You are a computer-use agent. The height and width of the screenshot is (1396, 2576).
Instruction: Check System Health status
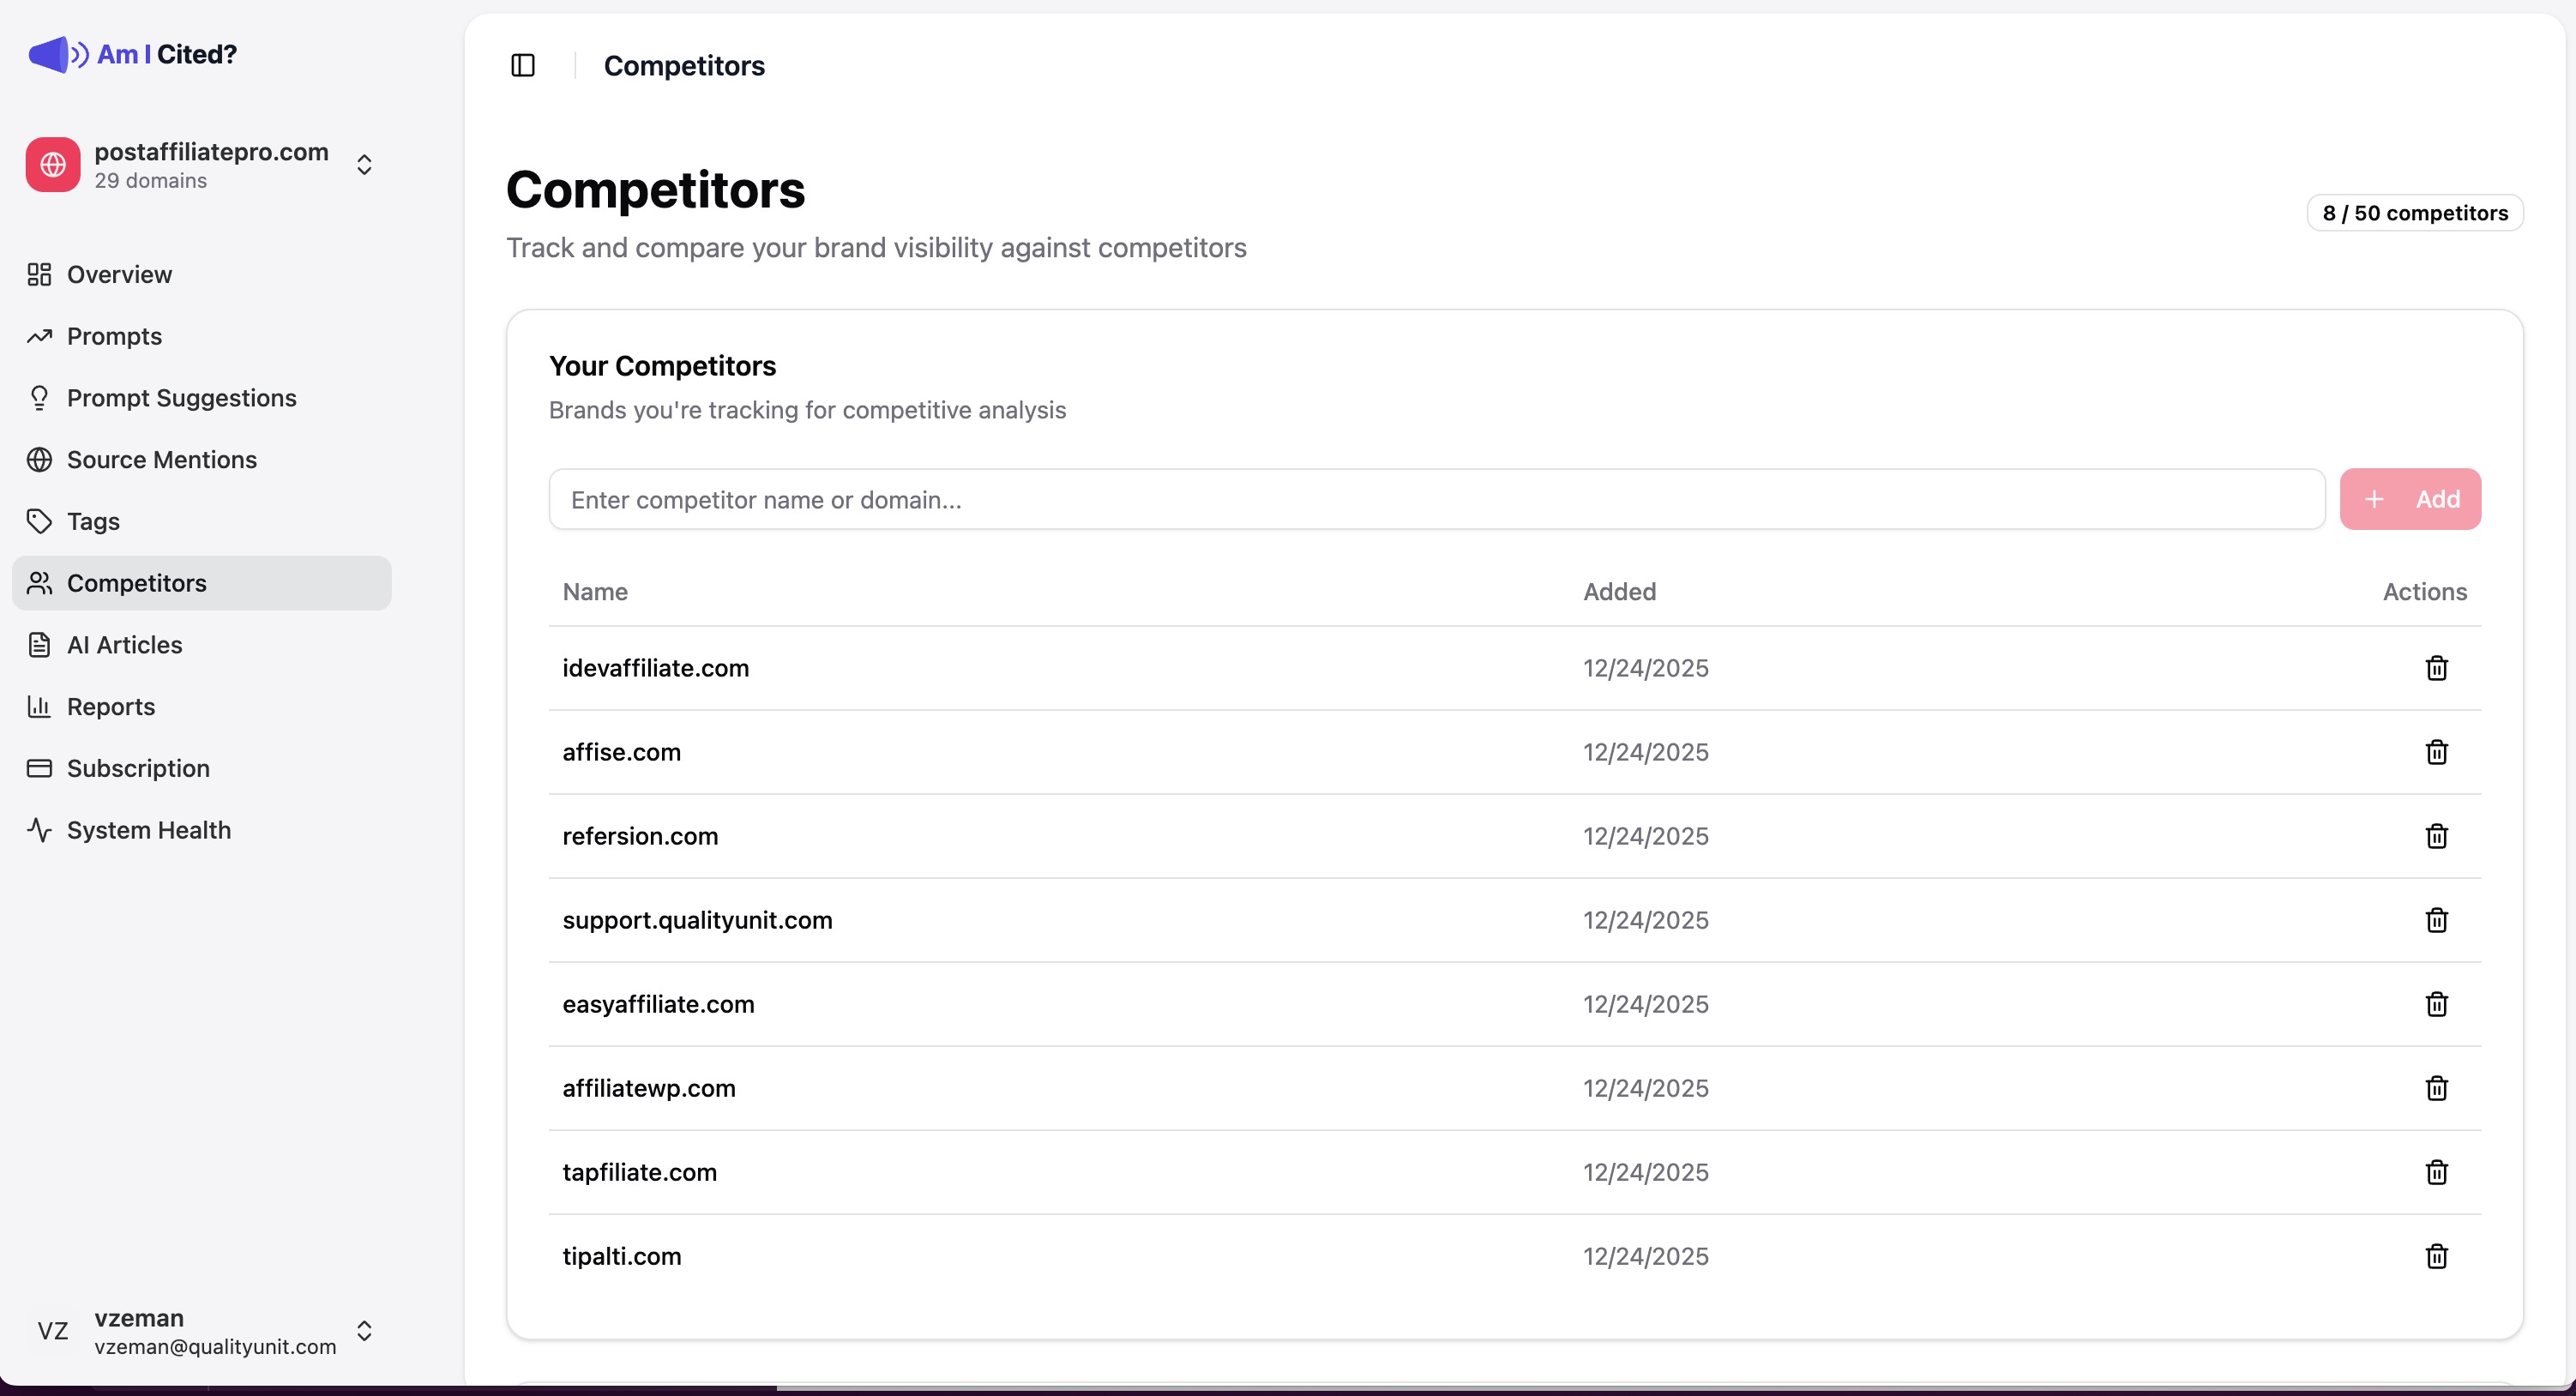coord(148,829)
